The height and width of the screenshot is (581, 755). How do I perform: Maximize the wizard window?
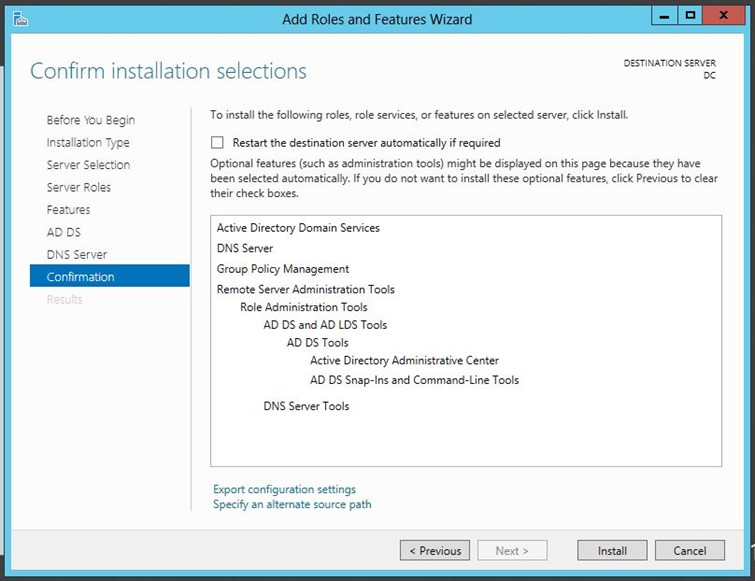pyautogui.click(x=690, y=15)
